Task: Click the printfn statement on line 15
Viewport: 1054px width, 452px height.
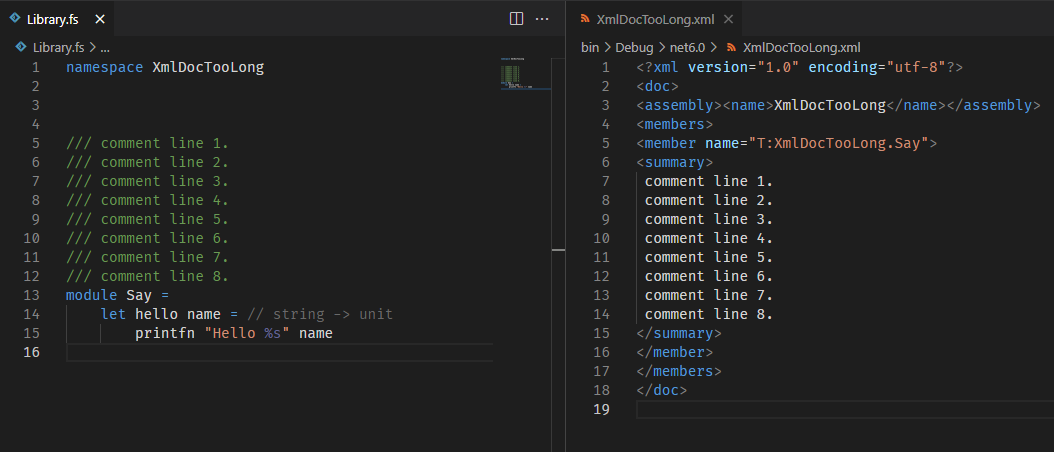Action: coord(234,333)
